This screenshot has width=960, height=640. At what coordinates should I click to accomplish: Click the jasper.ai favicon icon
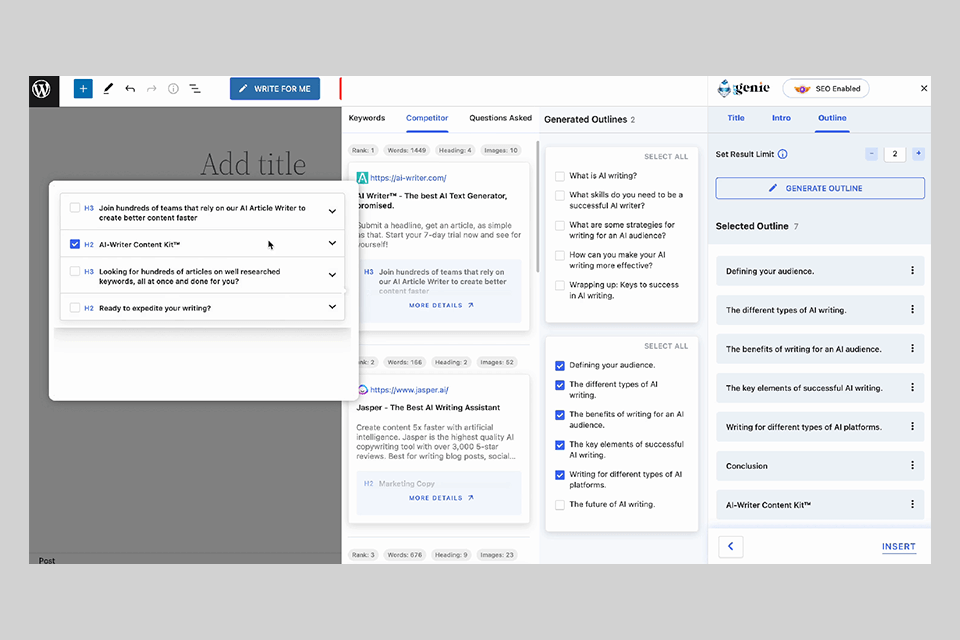(362, 390)
